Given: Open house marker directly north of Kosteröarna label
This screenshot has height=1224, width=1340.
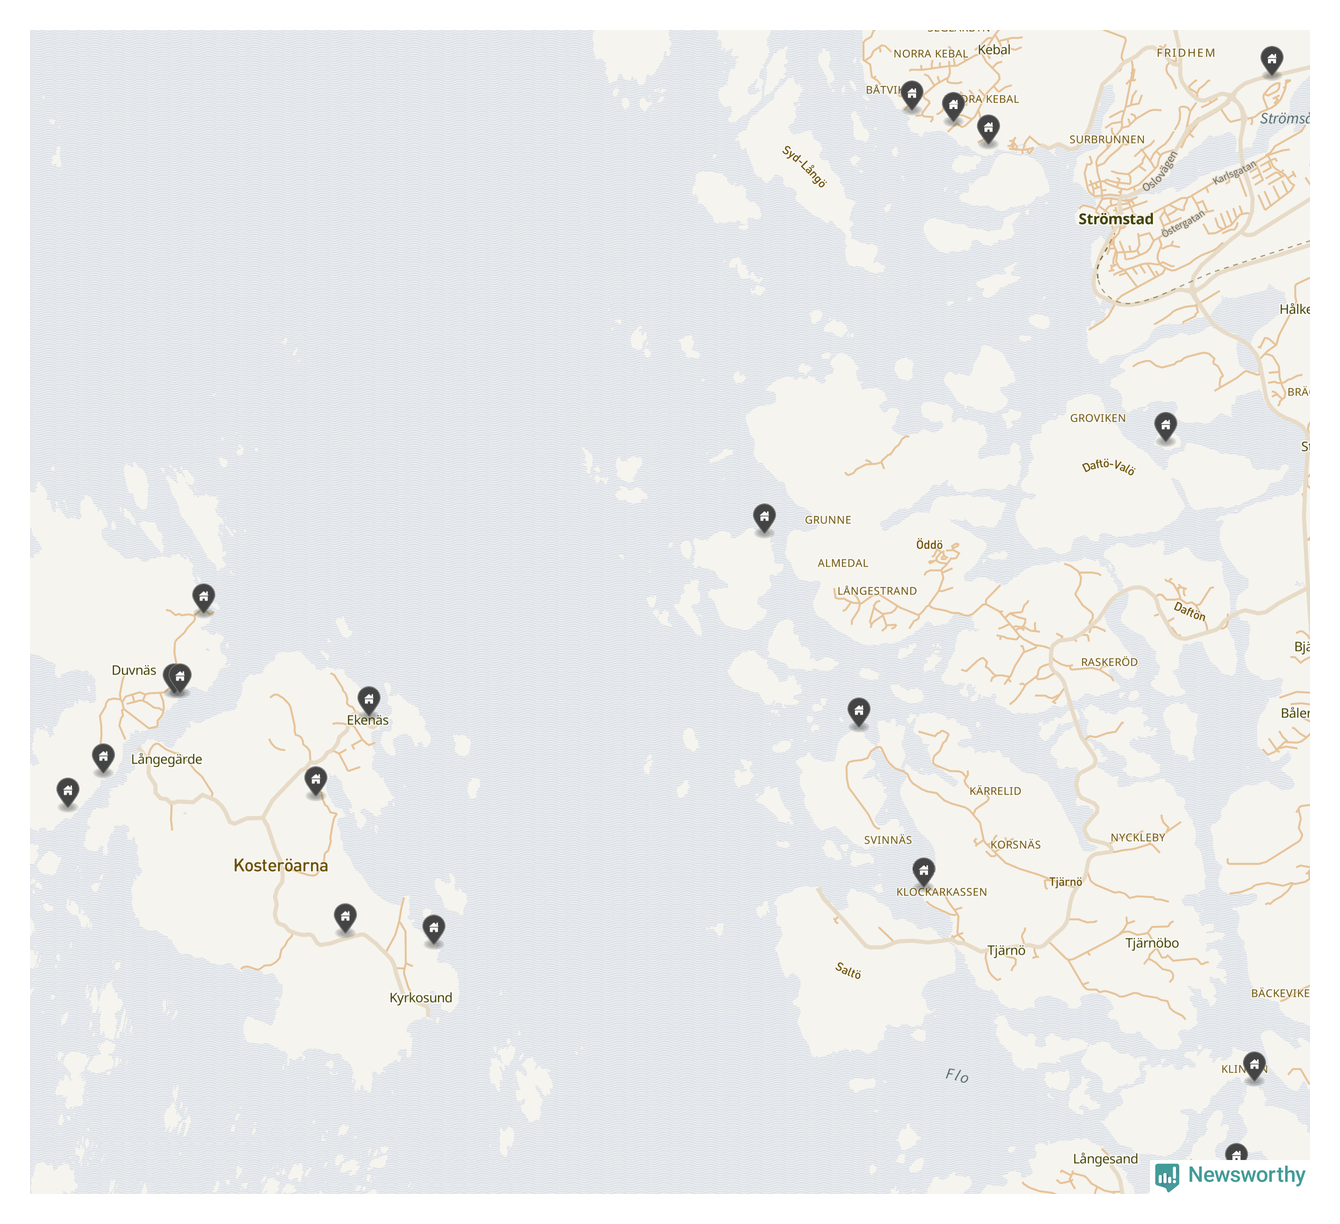Looking at the screenshot, I should 315,780.
